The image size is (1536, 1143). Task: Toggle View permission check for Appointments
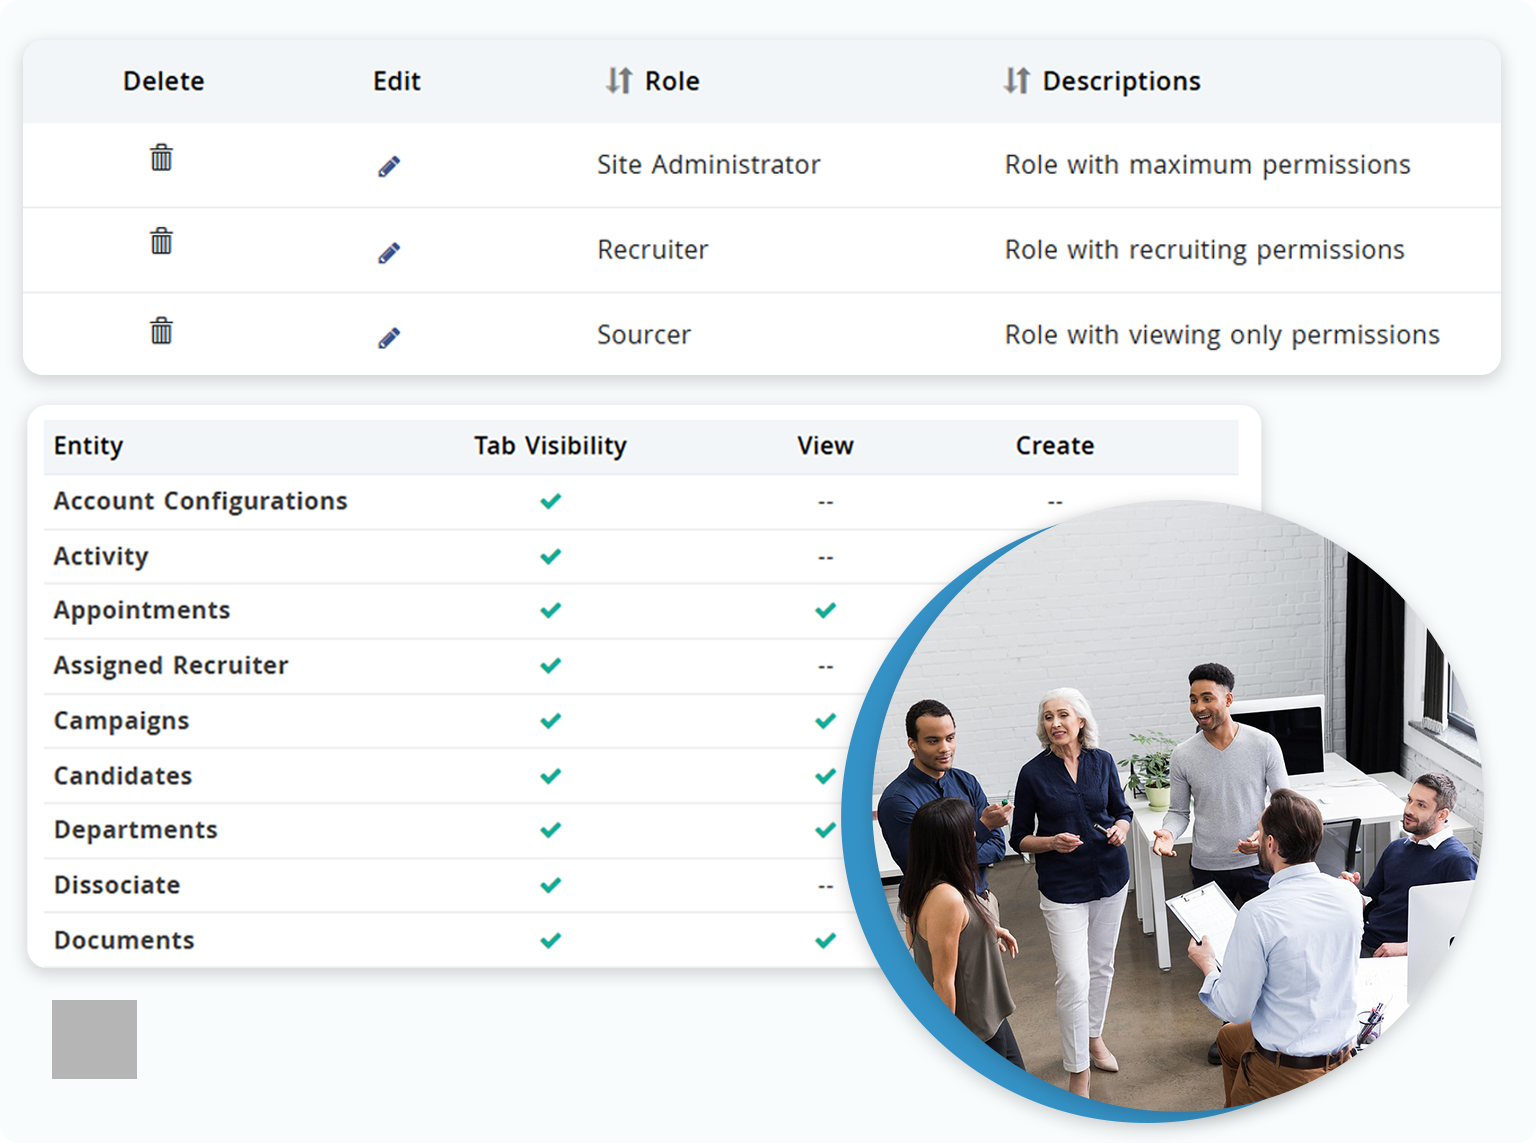pyautogui.click(x=825, y=610)
